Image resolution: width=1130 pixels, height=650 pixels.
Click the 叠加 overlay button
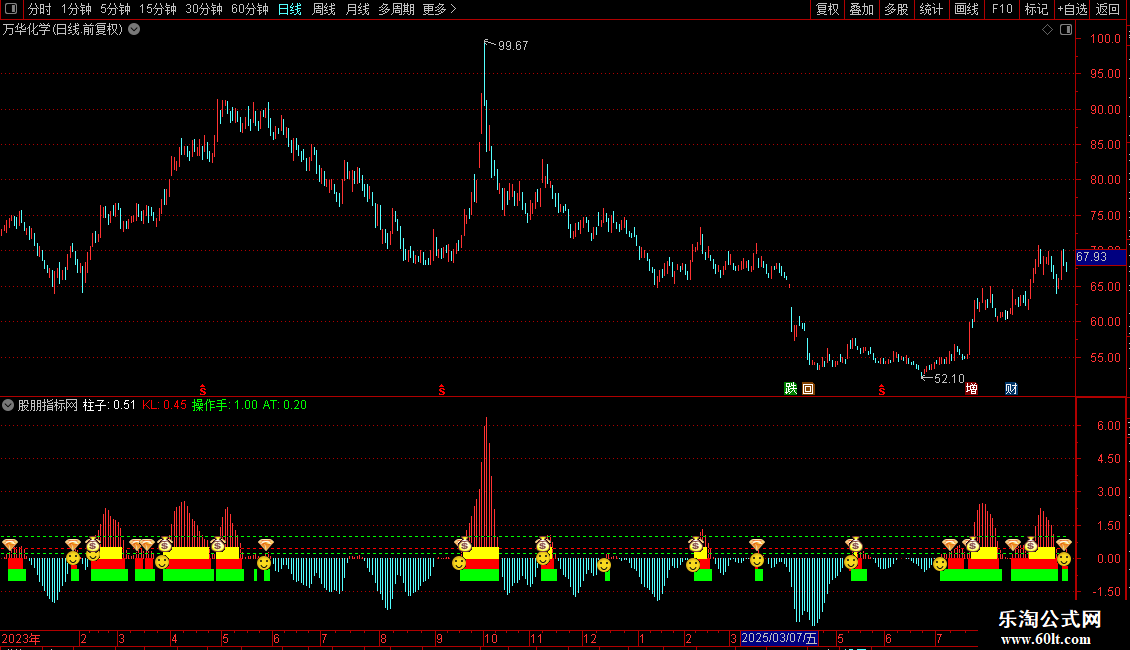pyautogui.click(x=861, y=9)
